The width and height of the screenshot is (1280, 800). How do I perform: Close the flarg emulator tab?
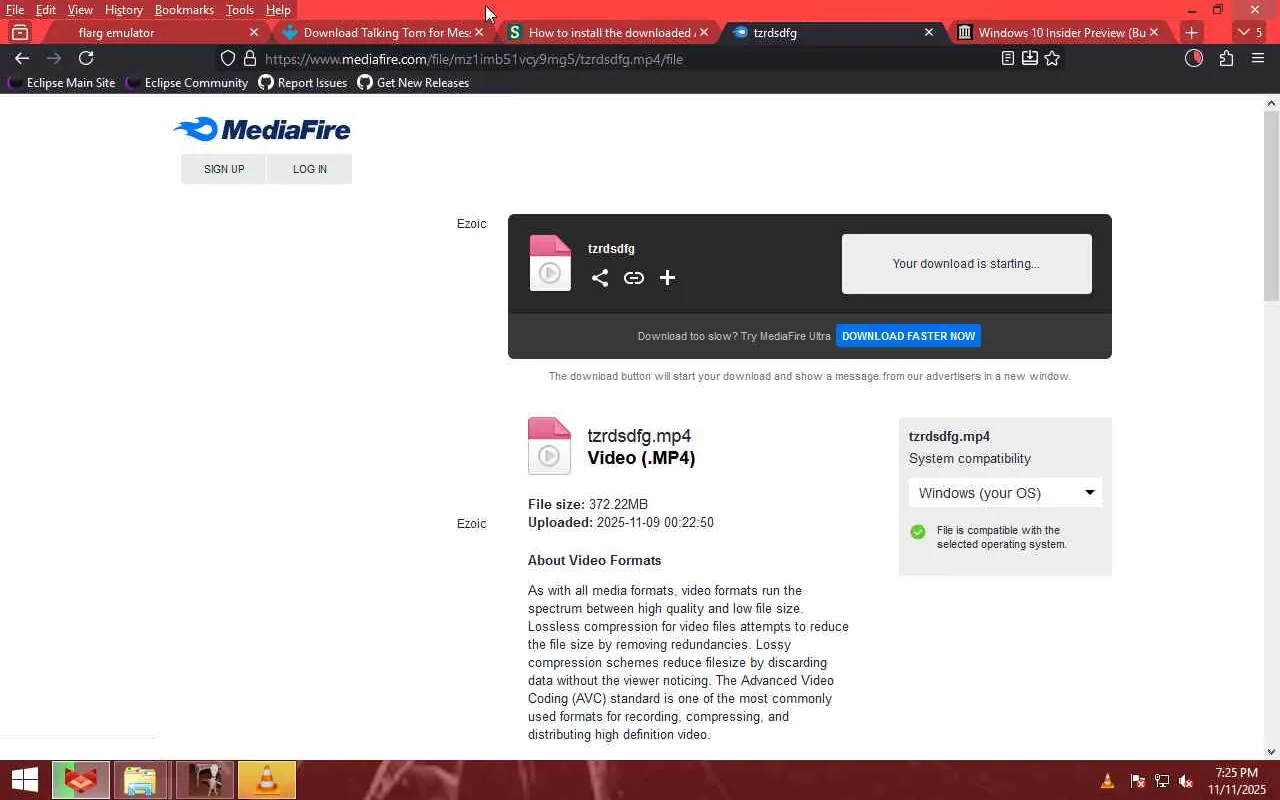tap(253, 33)
